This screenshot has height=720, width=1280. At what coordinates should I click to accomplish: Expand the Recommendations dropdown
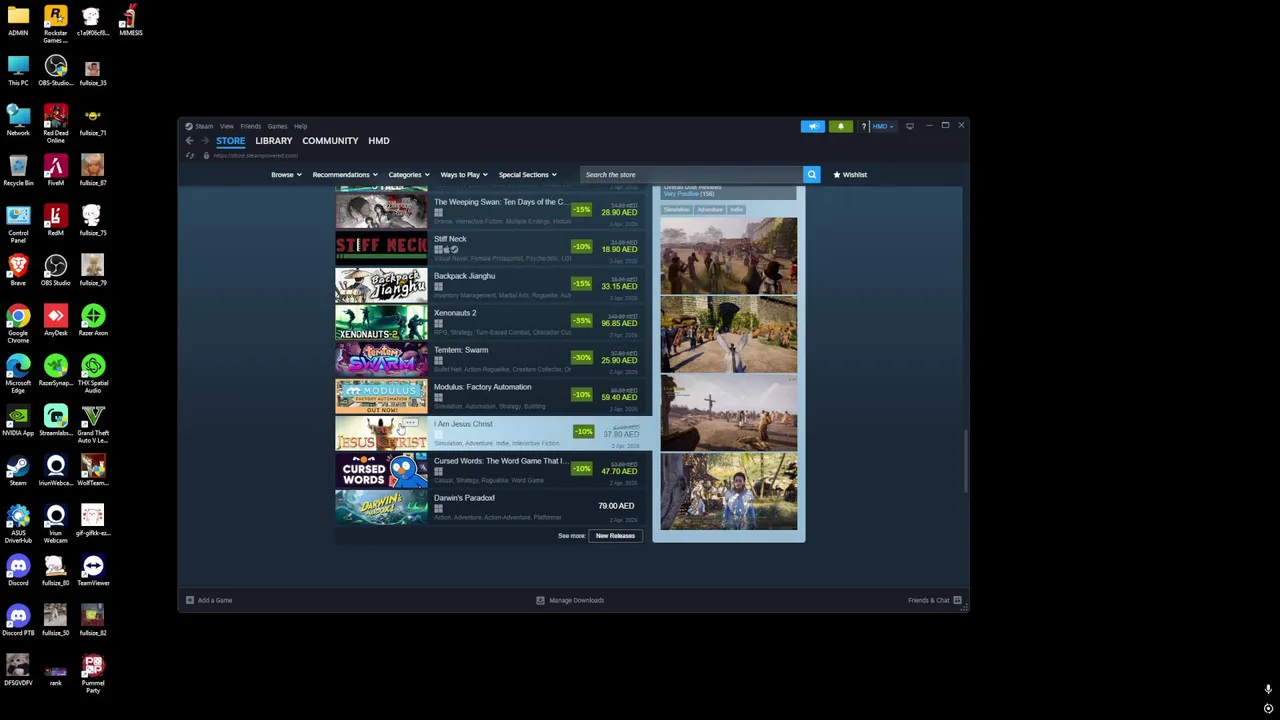(344, 175)
